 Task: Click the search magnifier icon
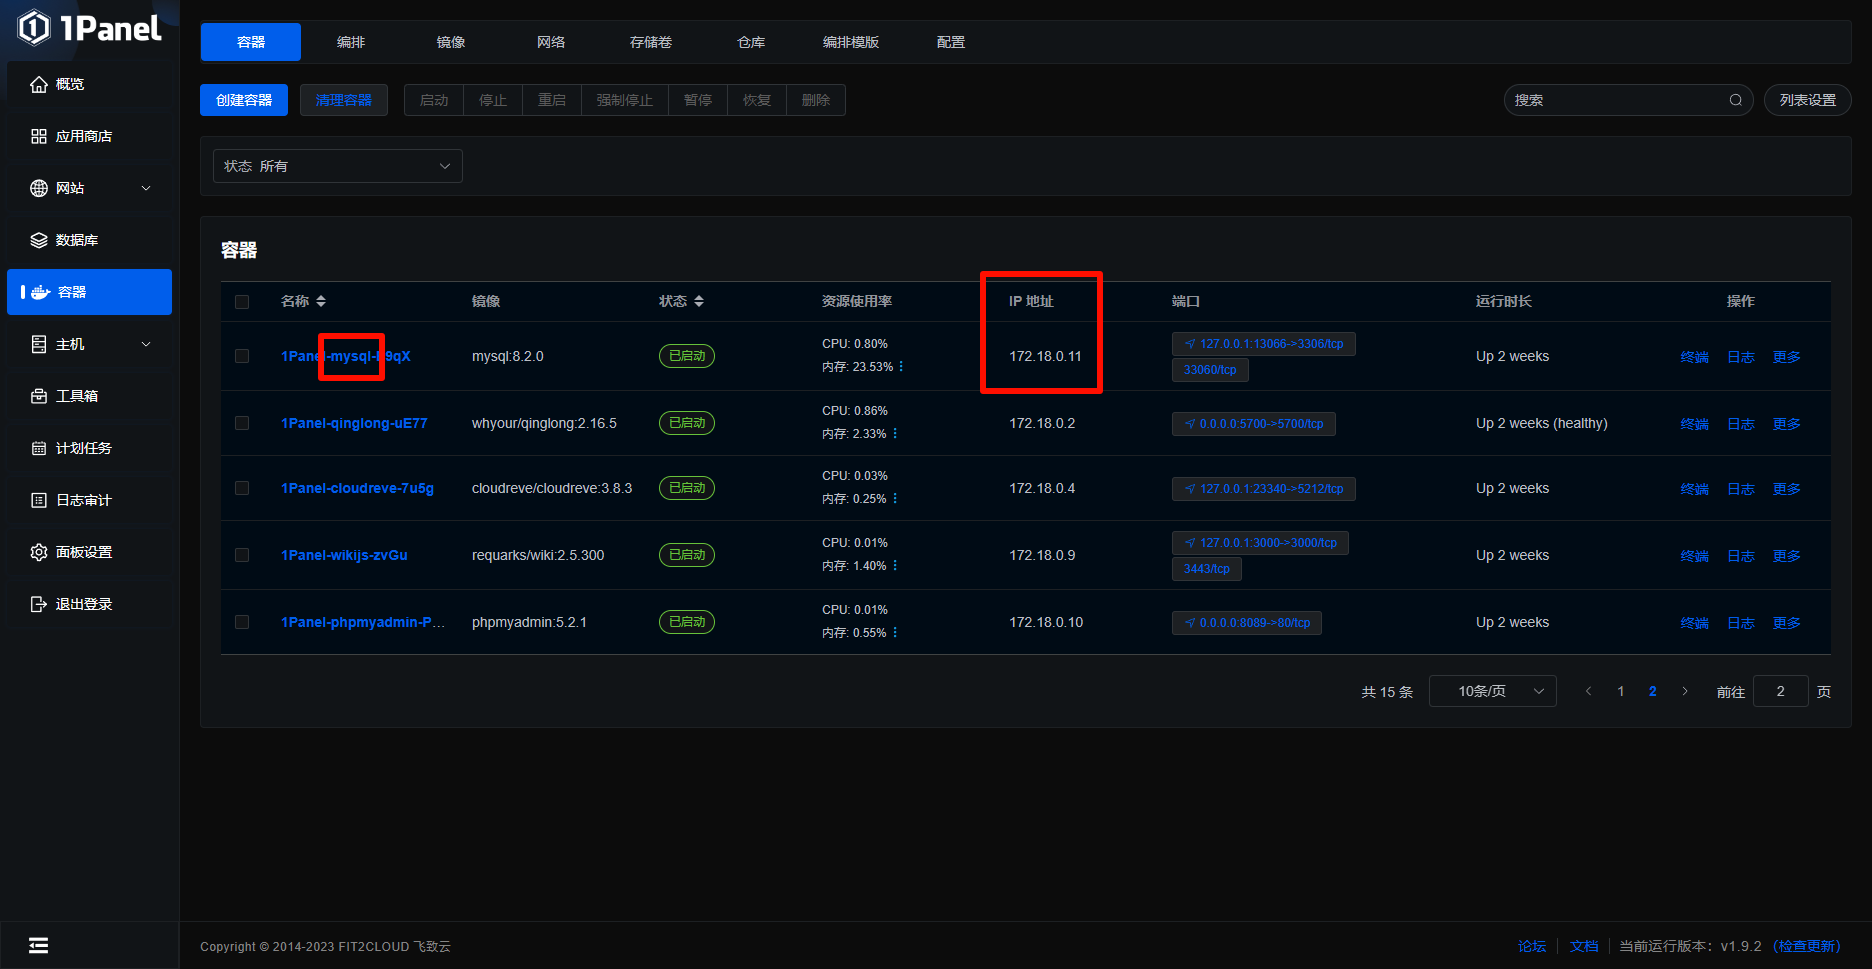point(1736,100)
